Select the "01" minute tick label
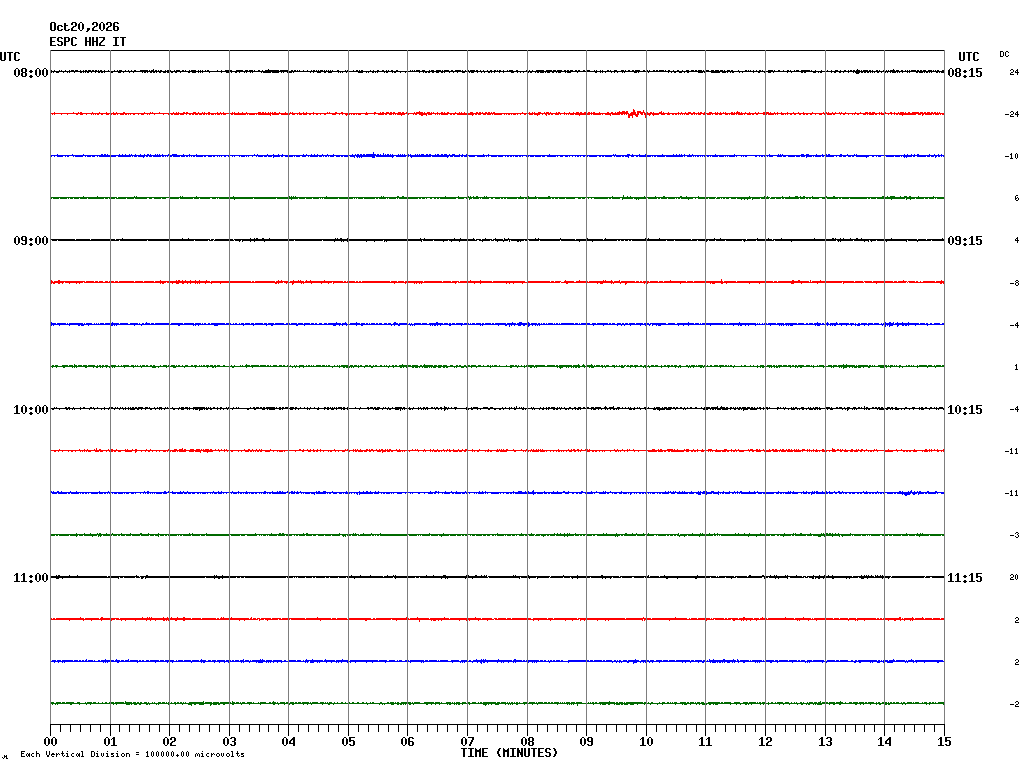The image size is (1024, 768). tap(110, 742)
